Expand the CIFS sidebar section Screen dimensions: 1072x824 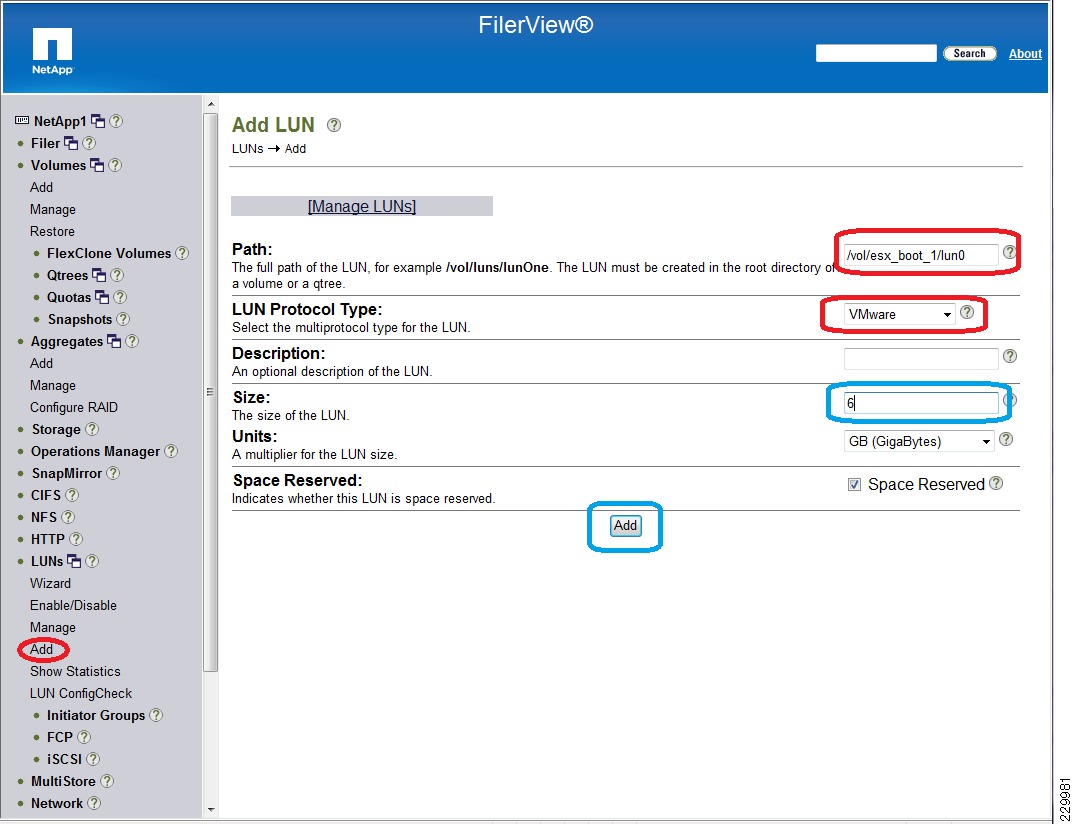(x=46, y=495)
